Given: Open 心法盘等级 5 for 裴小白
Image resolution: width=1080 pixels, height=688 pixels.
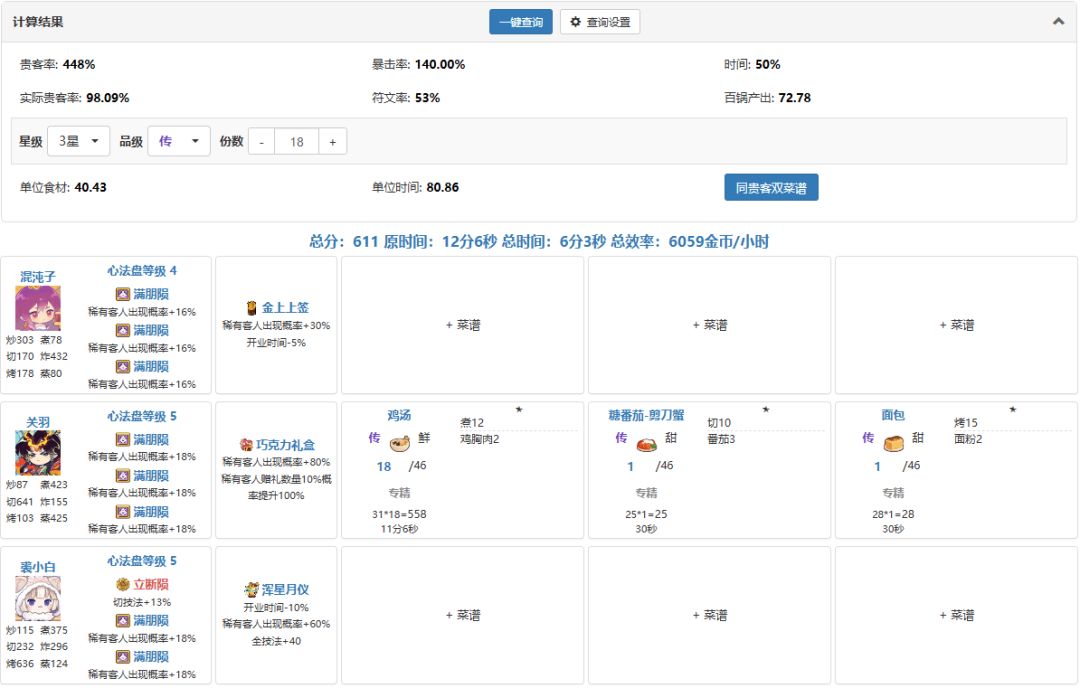Looking at the screenshot, I should click(x=142, y=561).
